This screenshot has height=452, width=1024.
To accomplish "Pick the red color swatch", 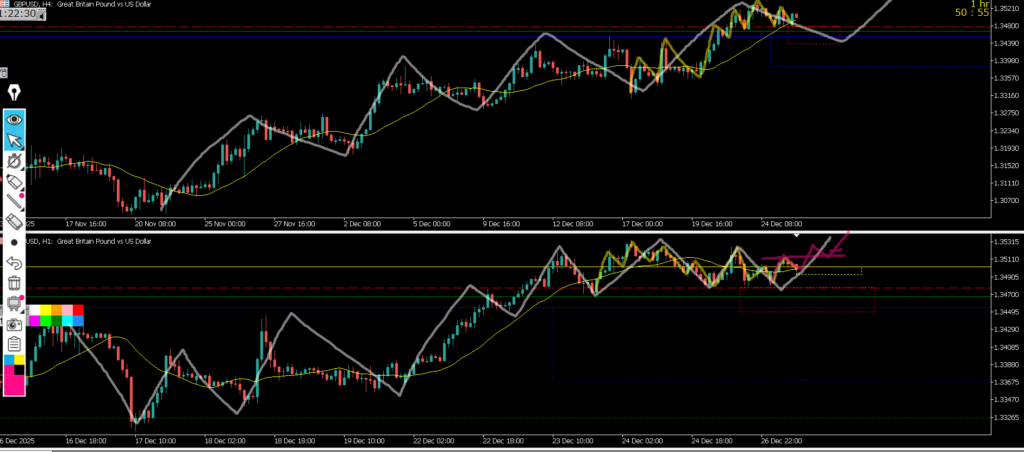I will (78, 310).
